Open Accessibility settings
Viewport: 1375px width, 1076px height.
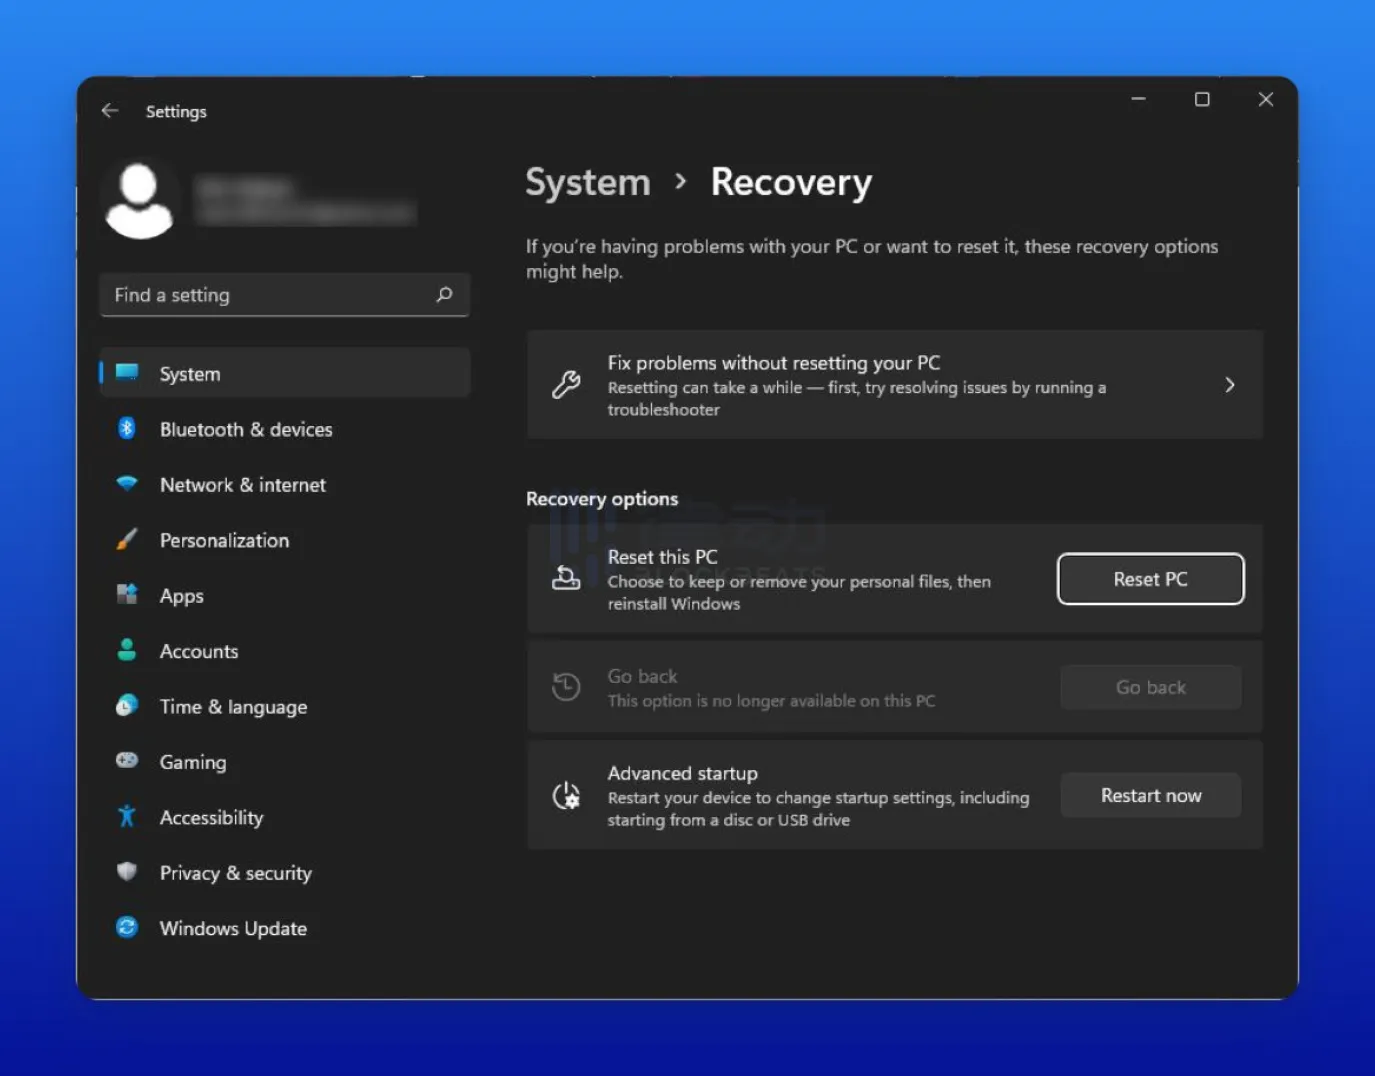(211, 818)
